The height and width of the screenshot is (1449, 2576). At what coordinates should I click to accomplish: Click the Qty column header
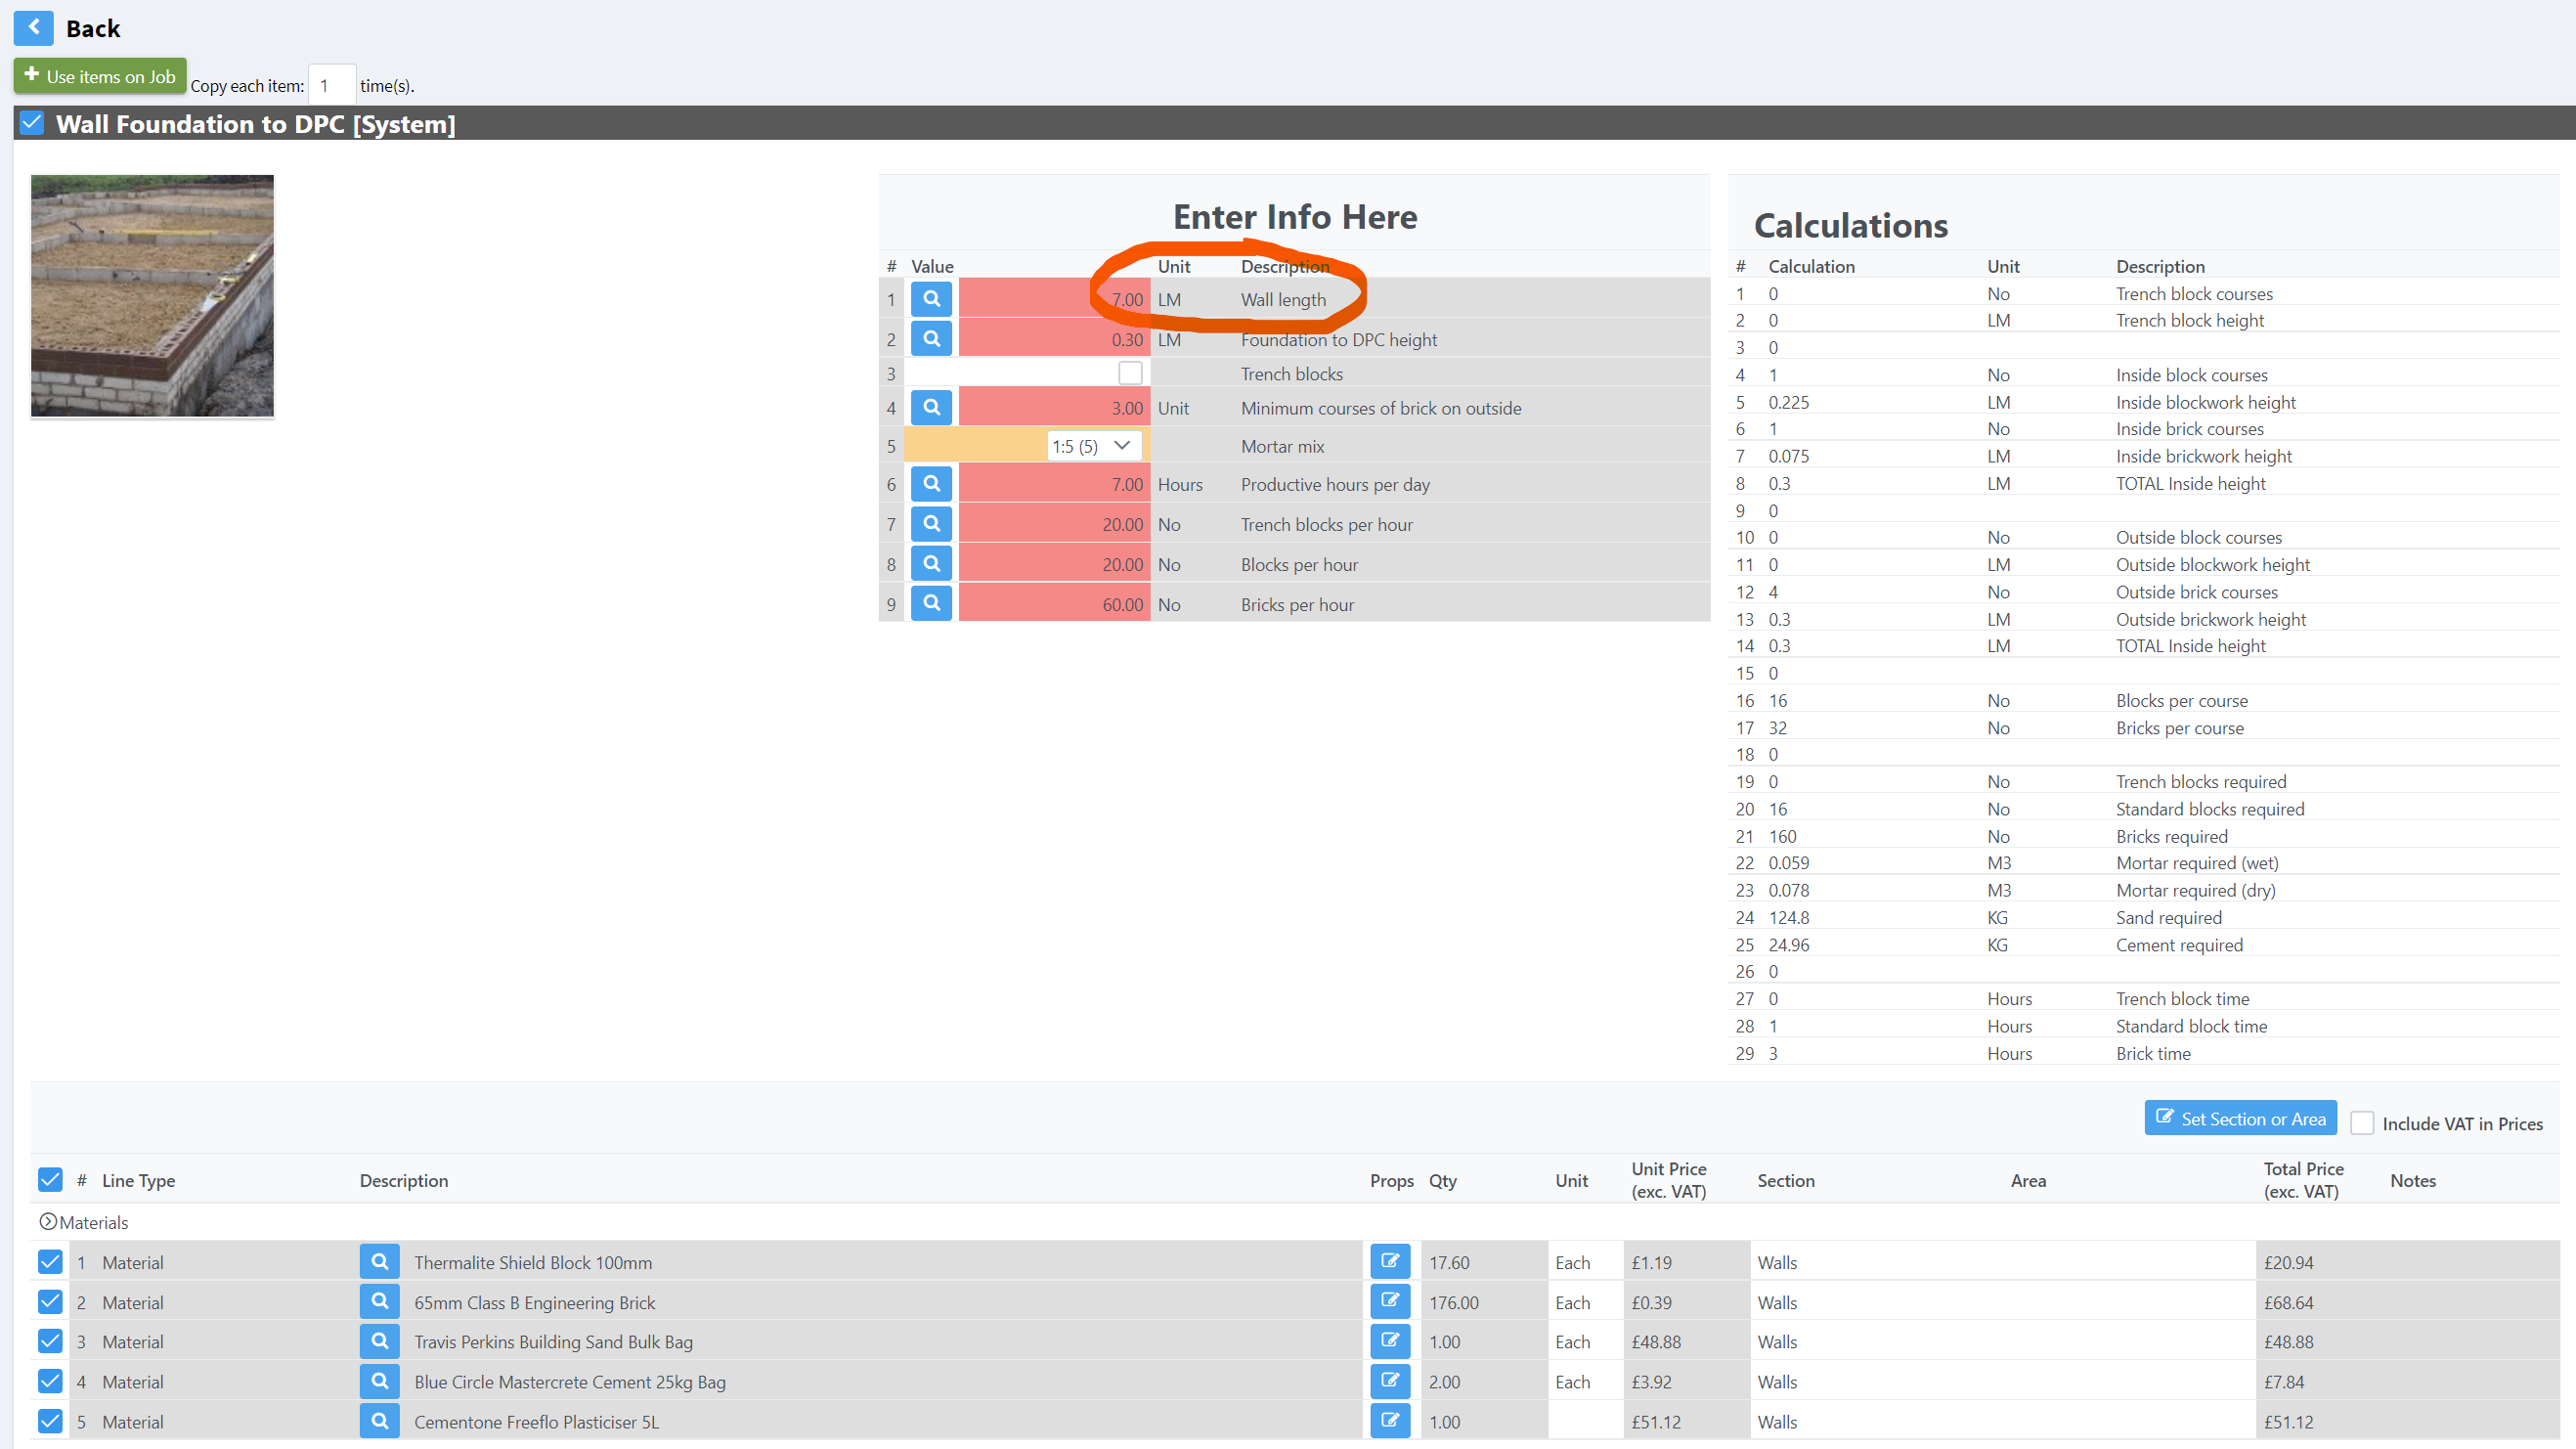pyautogui.click(x=1442, y=1180)
